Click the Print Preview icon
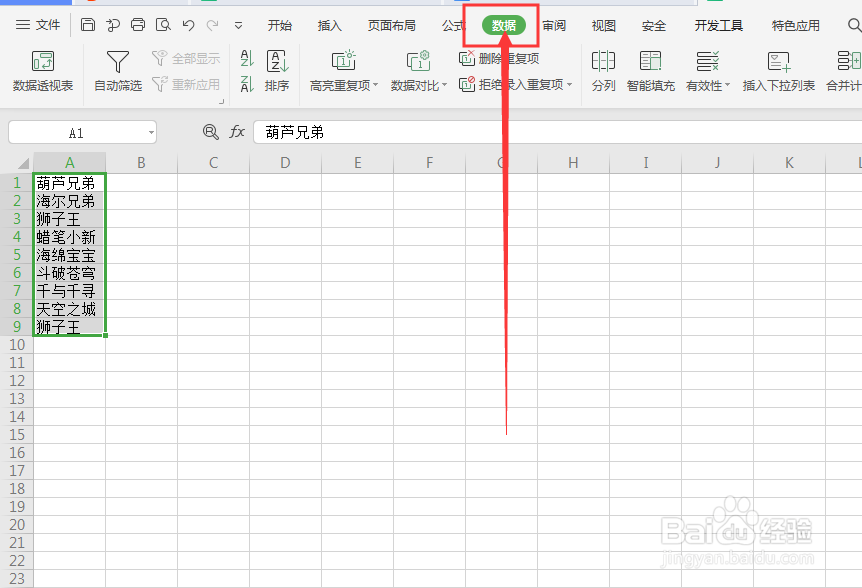The height and width of the screenshot is (588, 862). (x=163, y=25)
